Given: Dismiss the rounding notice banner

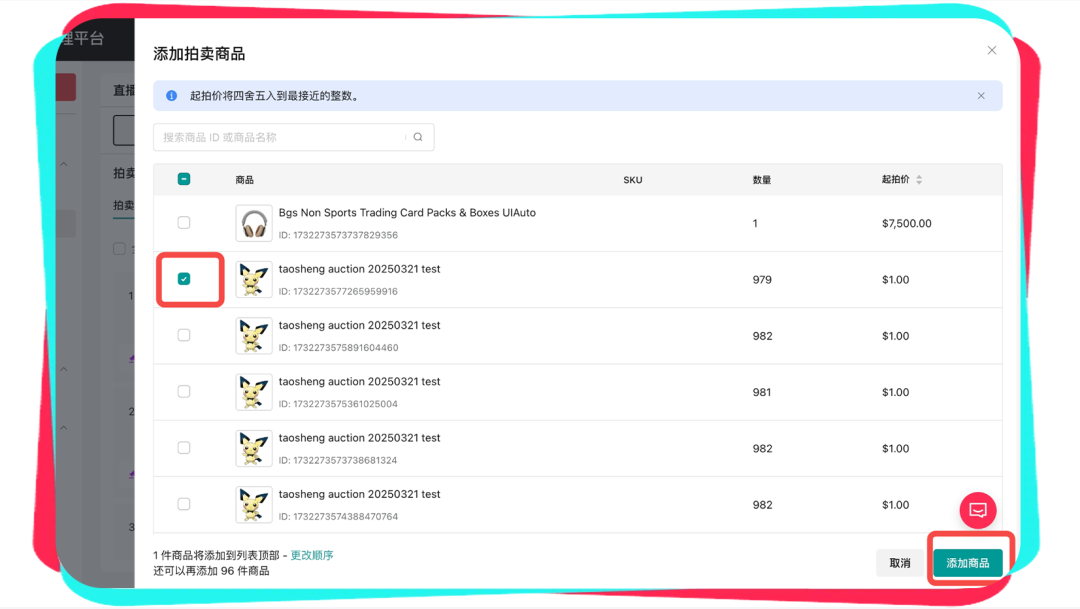Looking at the screenshot, I should click(981, 96).
